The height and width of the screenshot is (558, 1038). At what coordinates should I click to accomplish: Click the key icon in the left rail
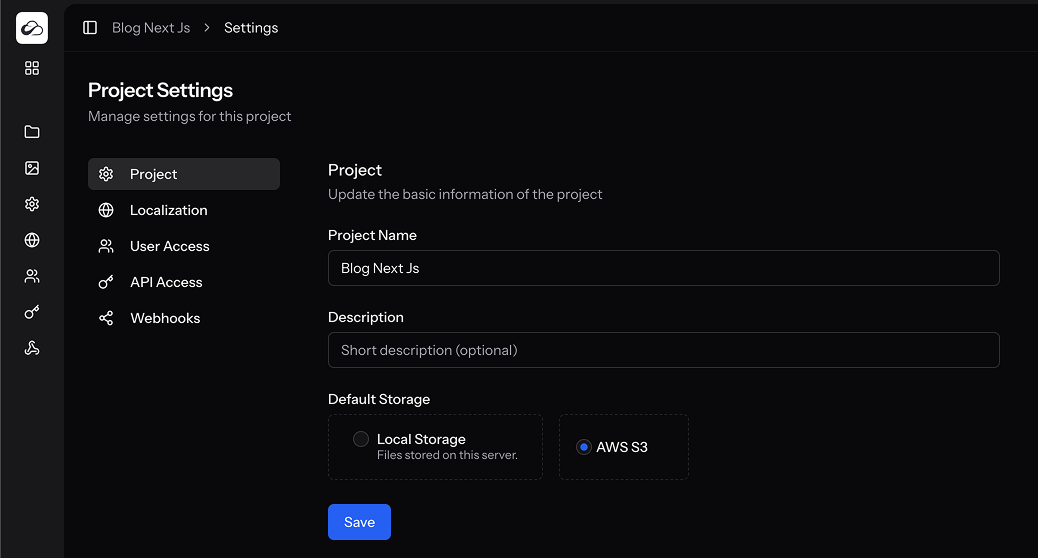click(32, 312)
